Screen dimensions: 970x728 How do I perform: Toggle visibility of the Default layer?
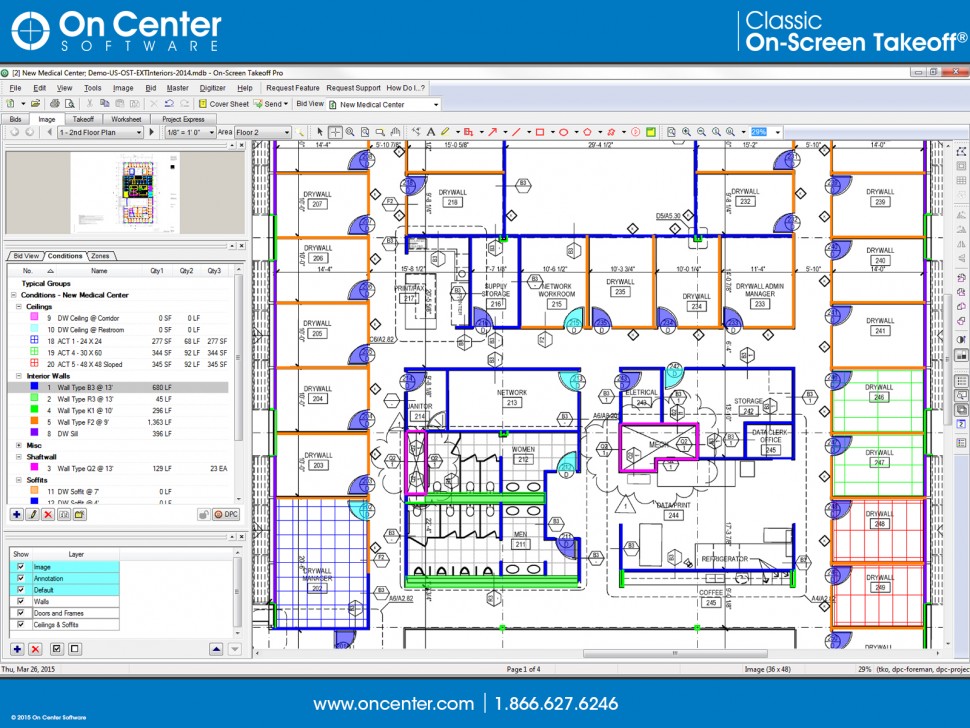[21, 590]
